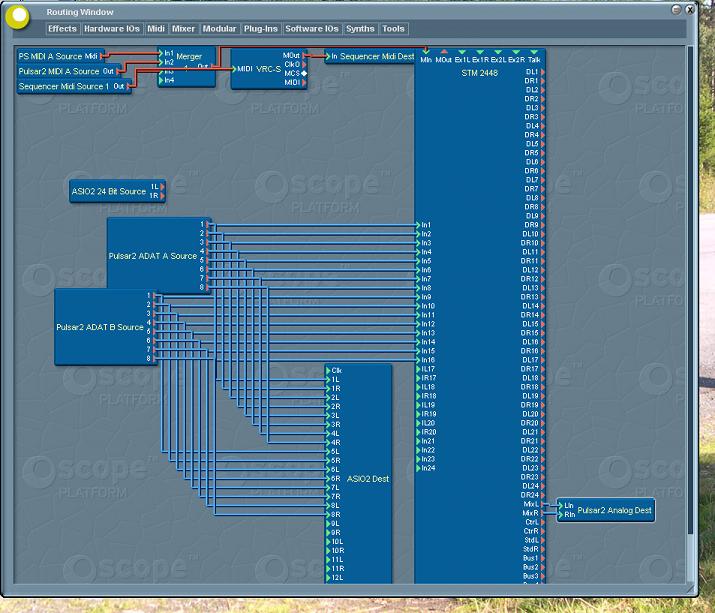715x613 pixels.
Task: Open the Tools menu
Action: 394,29
